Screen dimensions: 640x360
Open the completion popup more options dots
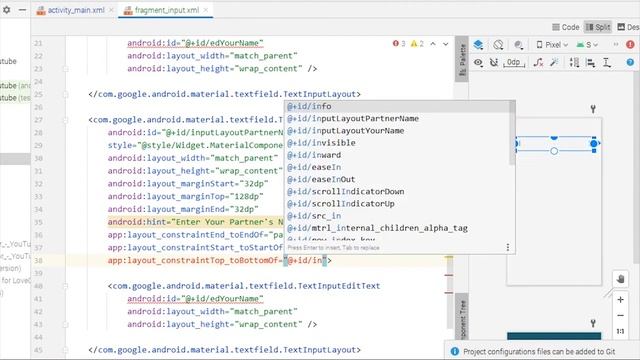pos(508,247)
